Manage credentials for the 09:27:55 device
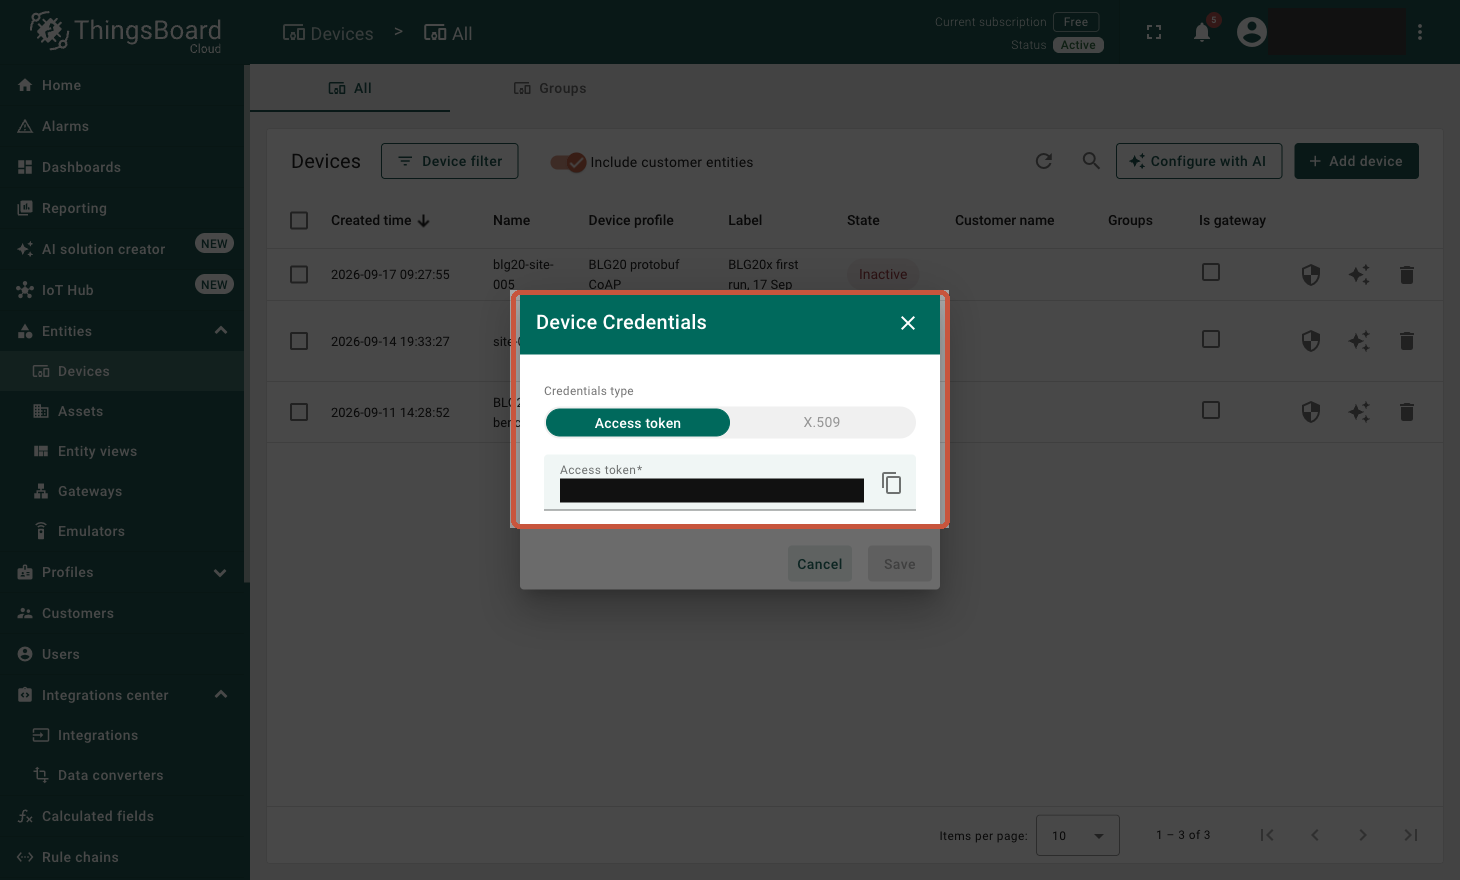1460x880 pixels. (1311, 274)
